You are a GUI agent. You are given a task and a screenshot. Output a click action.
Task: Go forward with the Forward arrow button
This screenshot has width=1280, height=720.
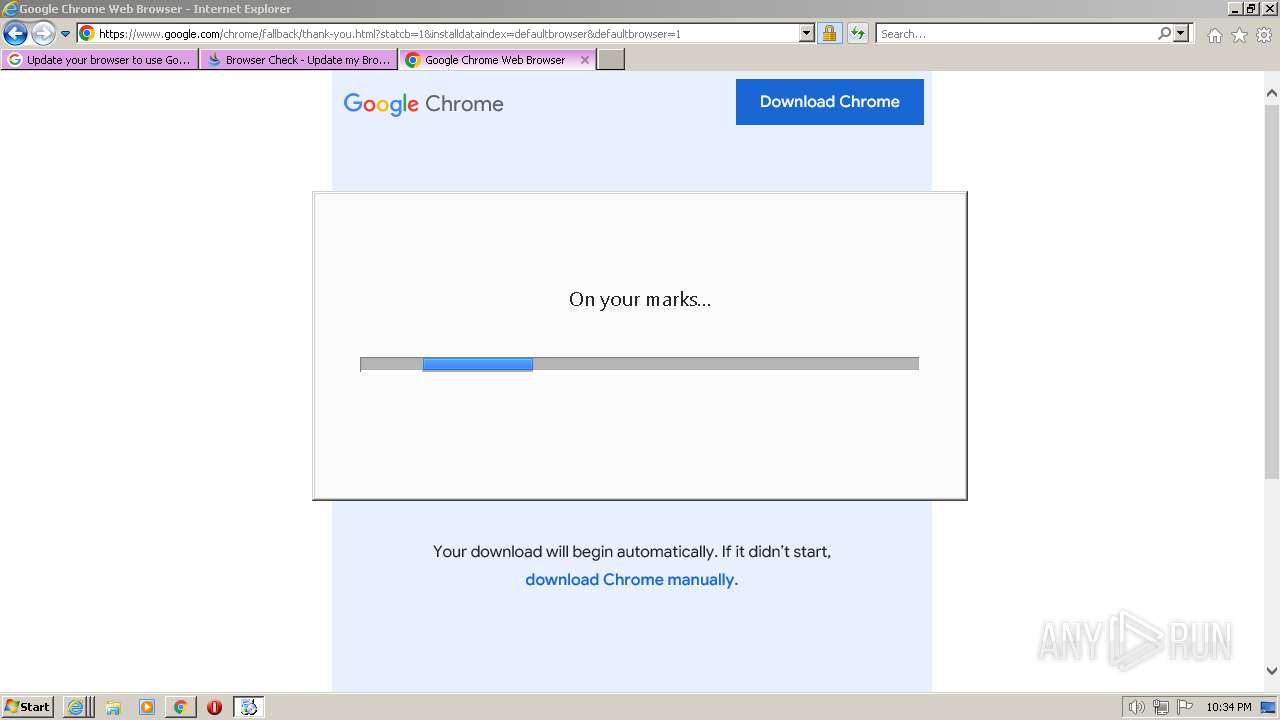coord(42,33)
